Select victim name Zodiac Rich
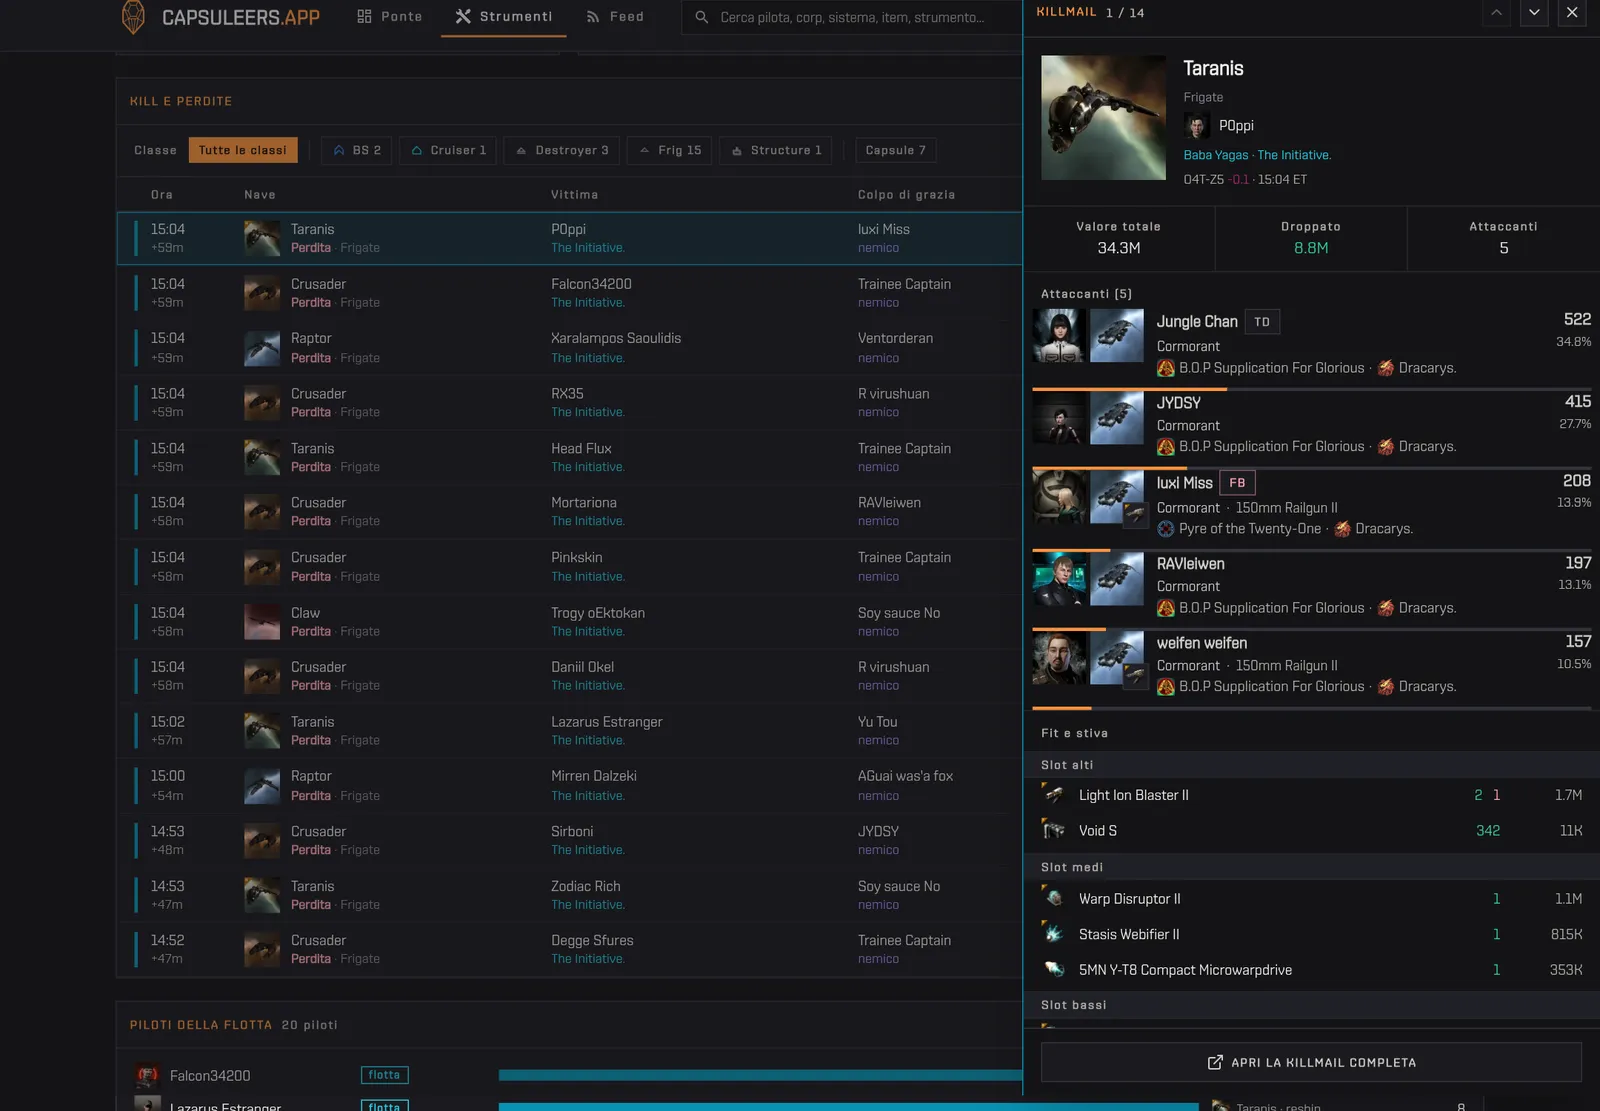Viewport: 1600px width, 1111px height. pyautogui.click(x=585, y=886)
